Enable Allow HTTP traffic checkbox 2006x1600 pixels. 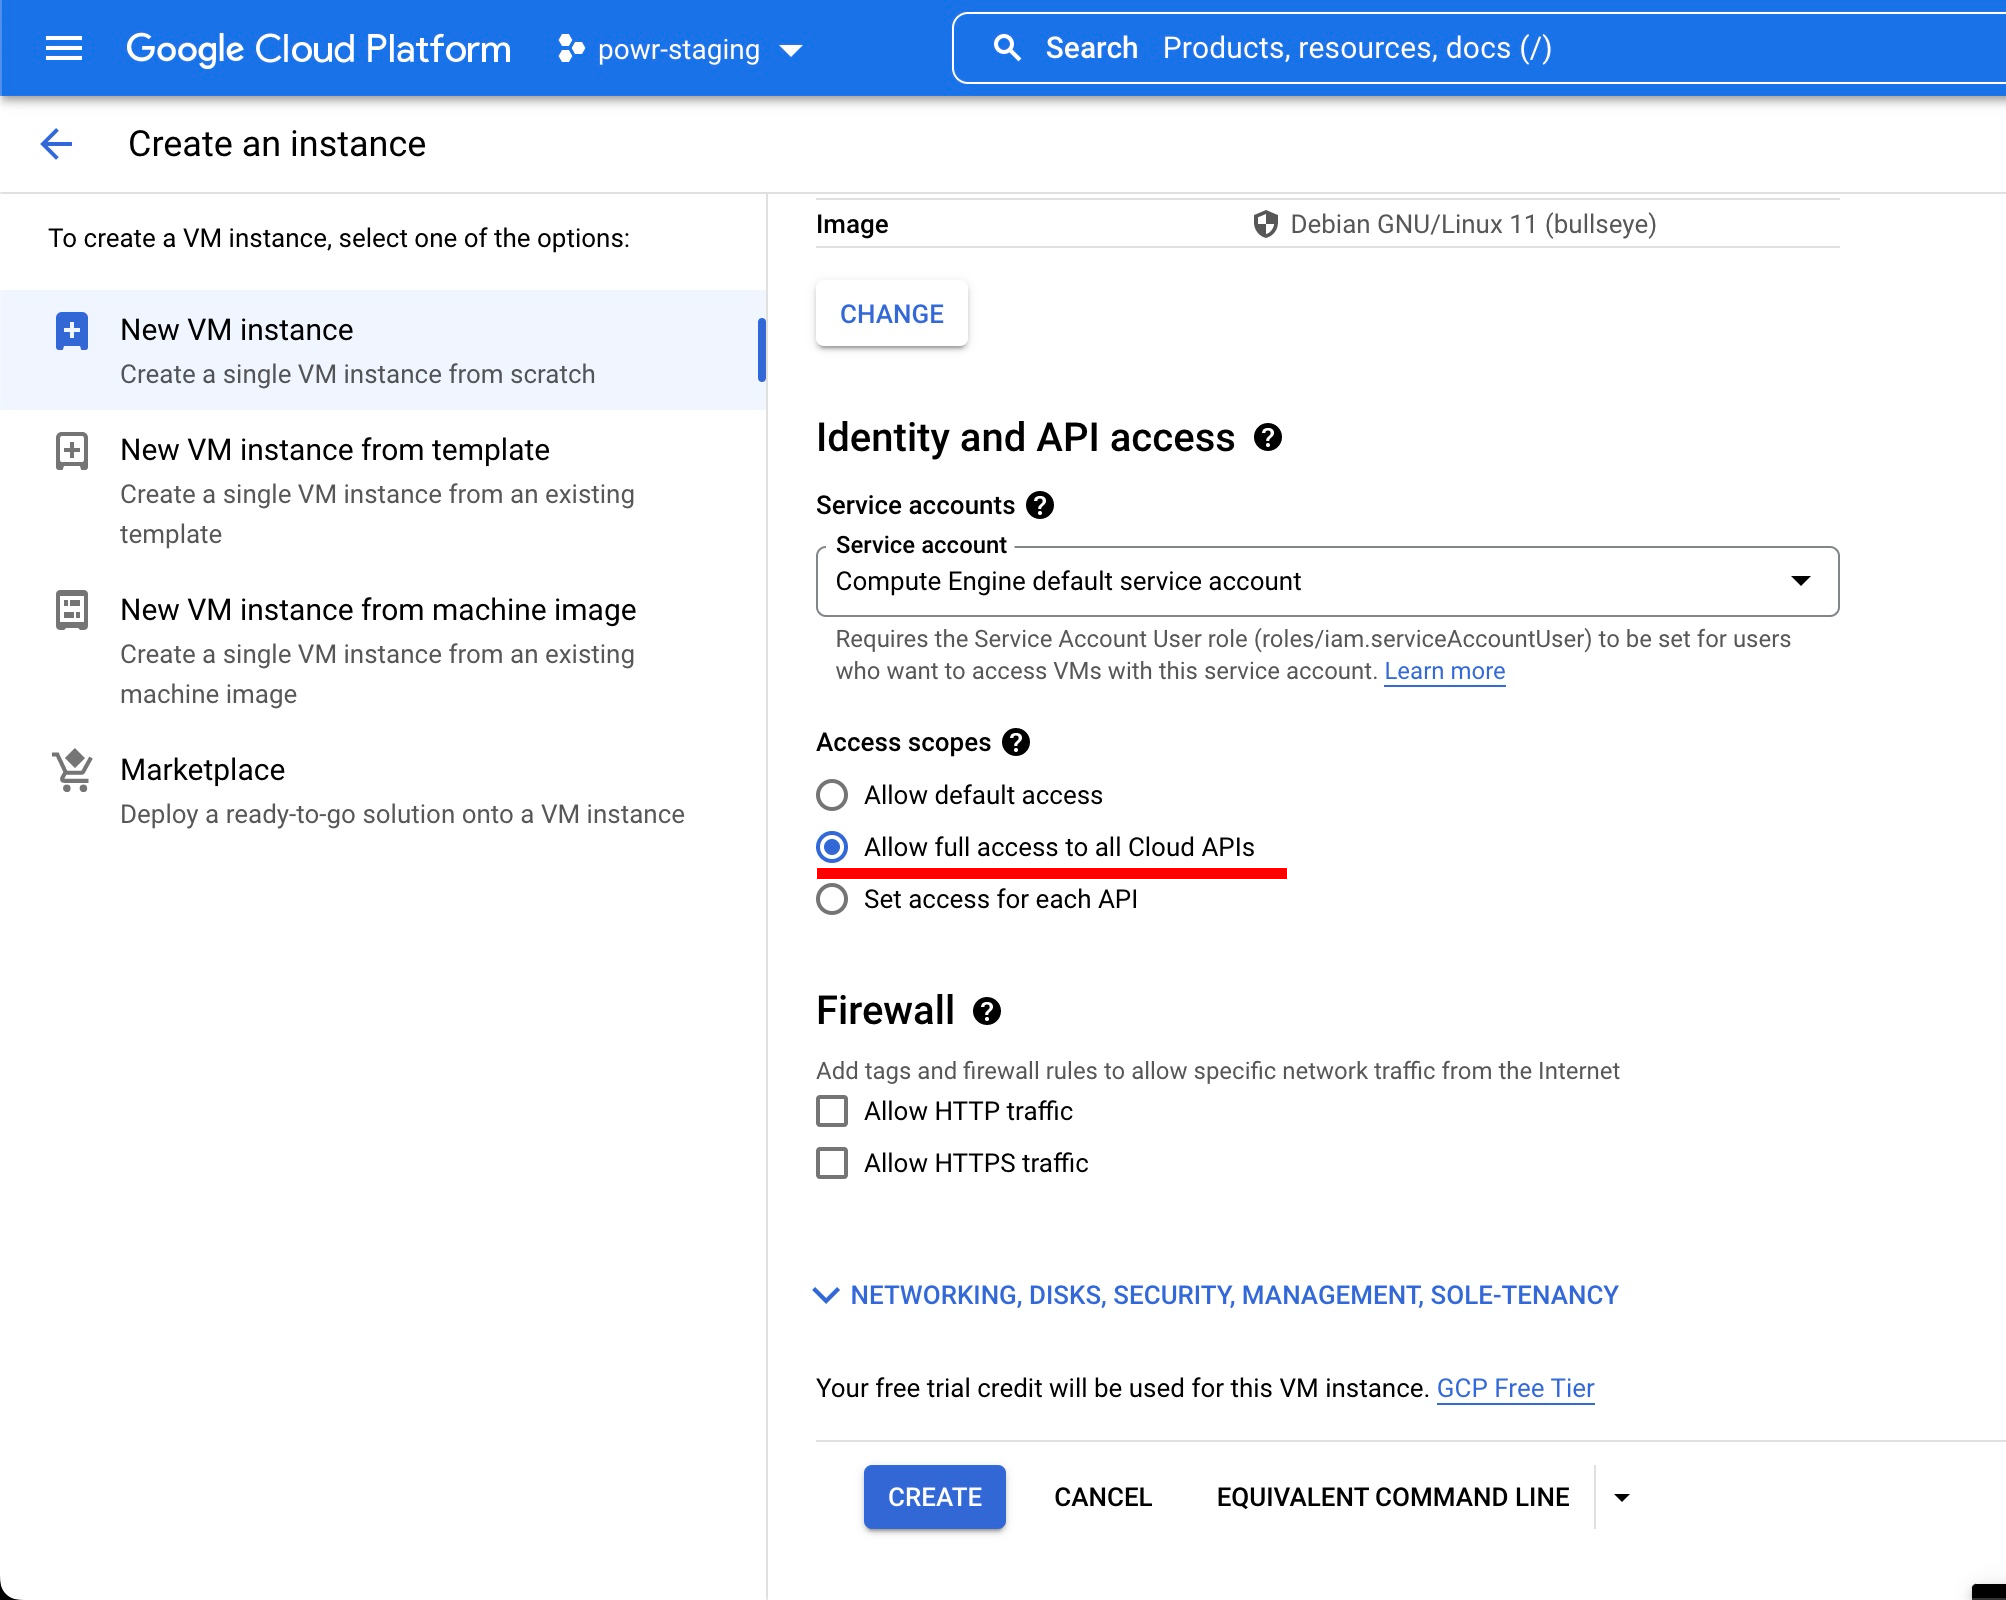[832, 1111]
